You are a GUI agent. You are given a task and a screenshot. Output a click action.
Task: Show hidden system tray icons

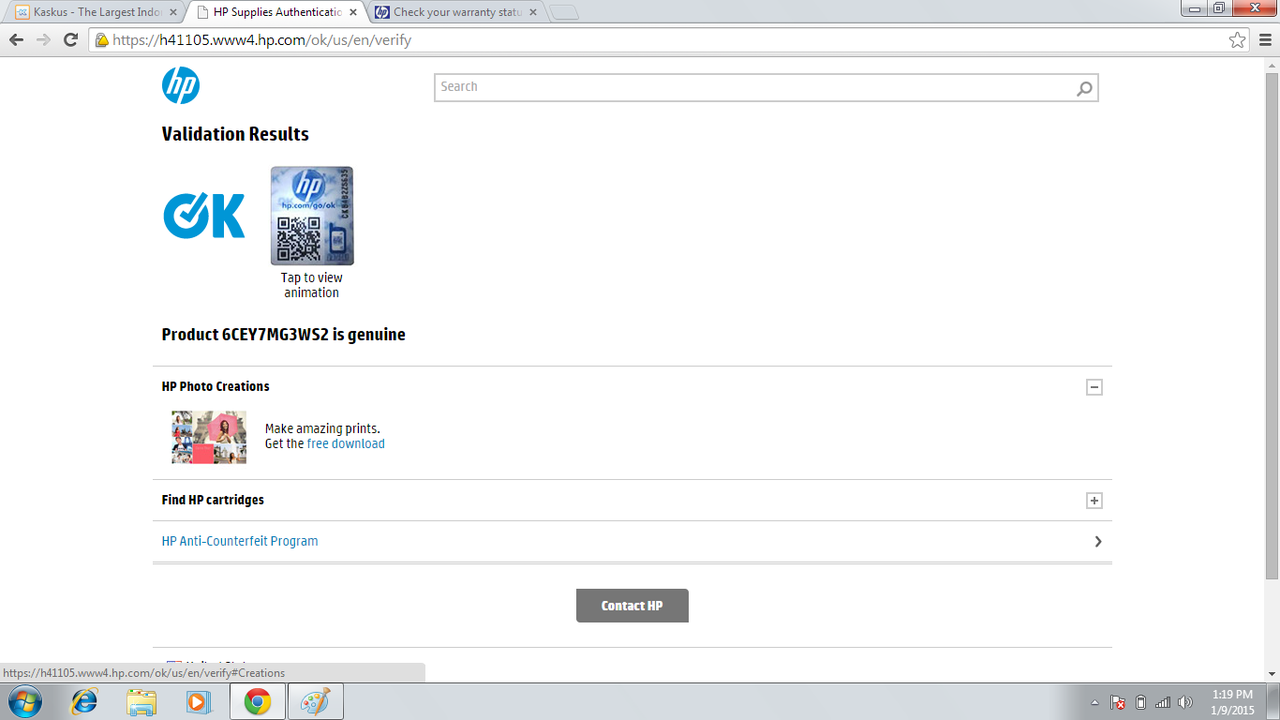pyautogui.click(x=1095, y=703)
